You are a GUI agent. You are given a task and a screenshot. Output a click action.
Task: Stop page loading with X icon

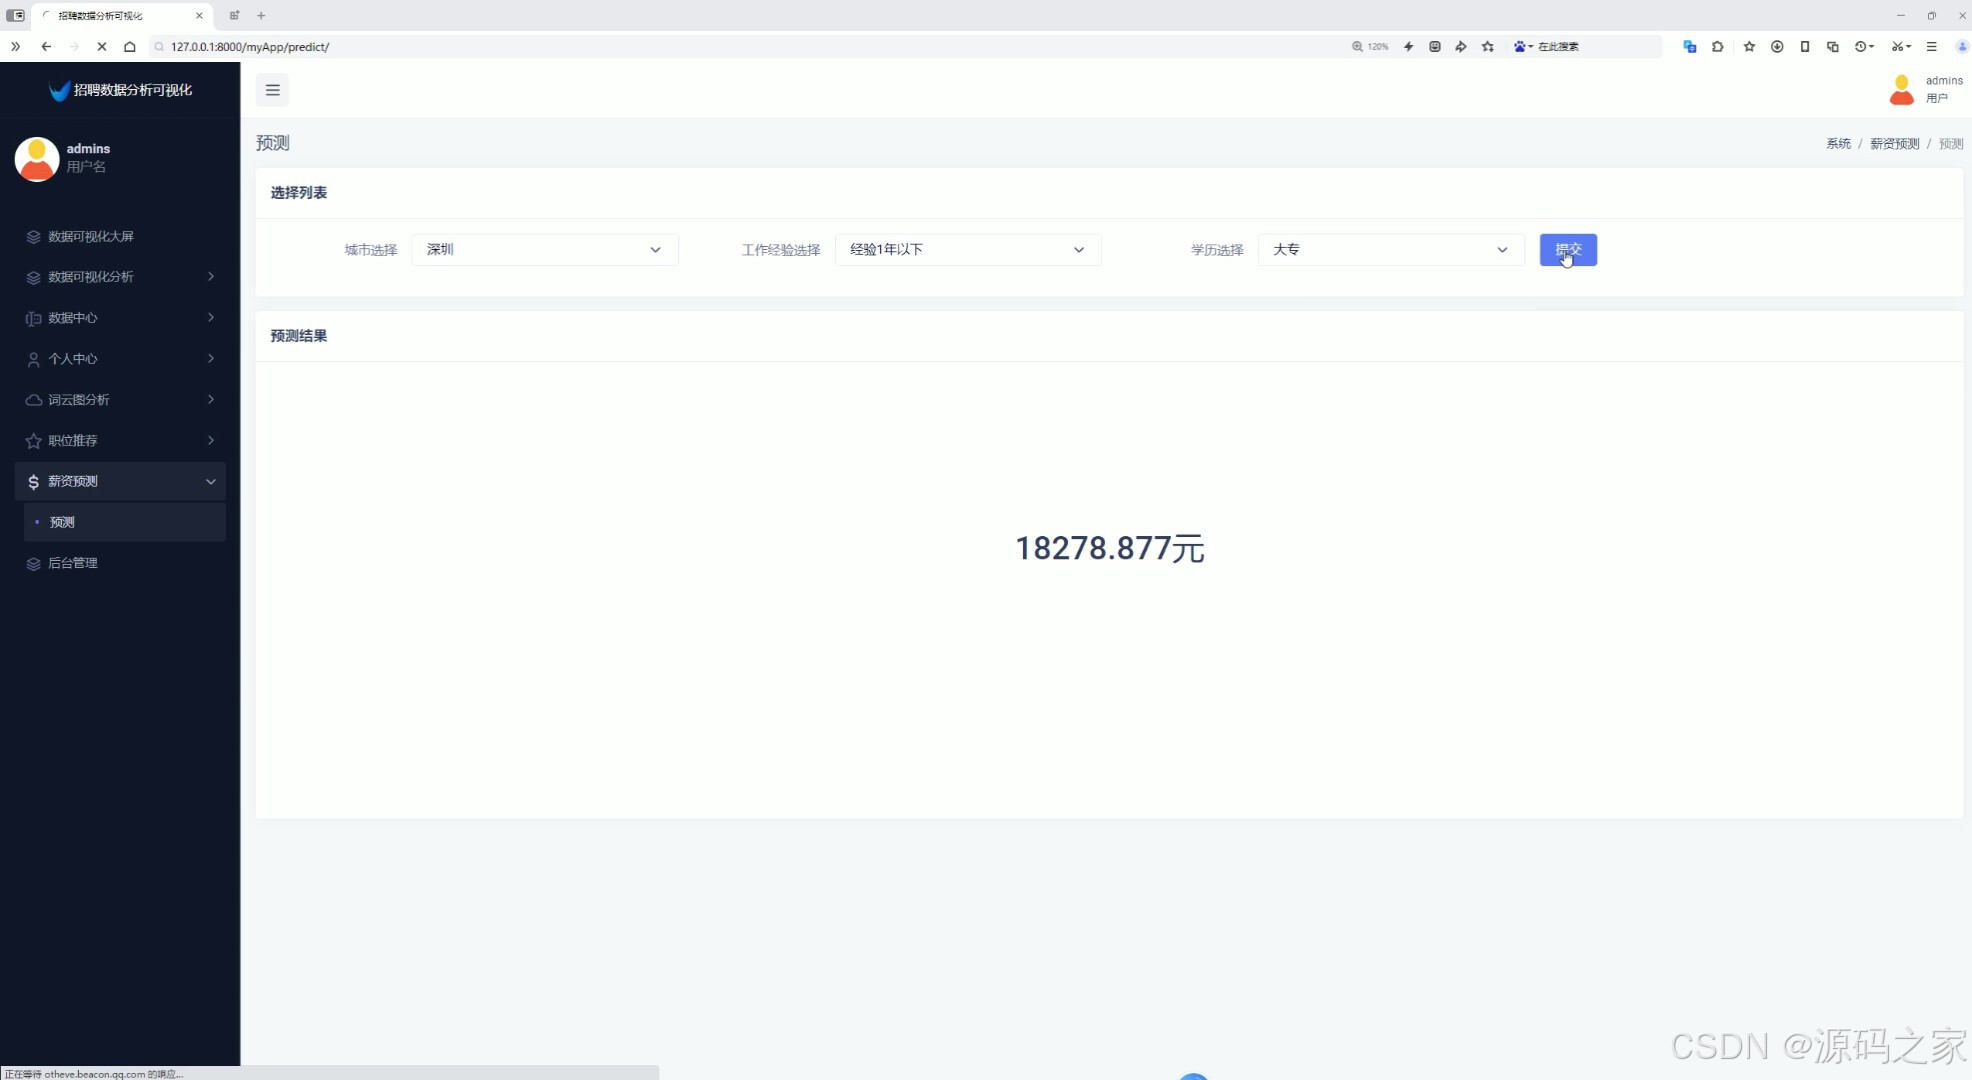point(101,47)
